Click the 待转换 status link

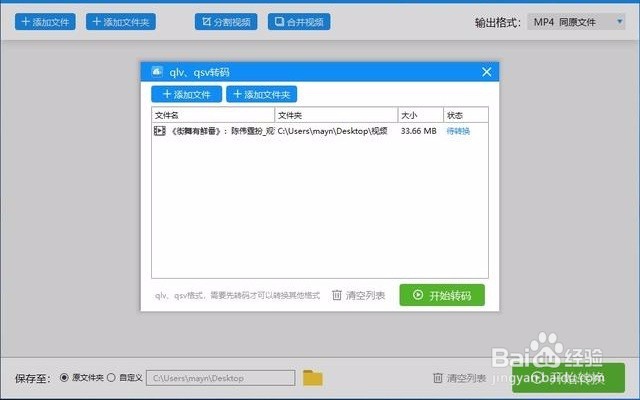tap(458, 131)
